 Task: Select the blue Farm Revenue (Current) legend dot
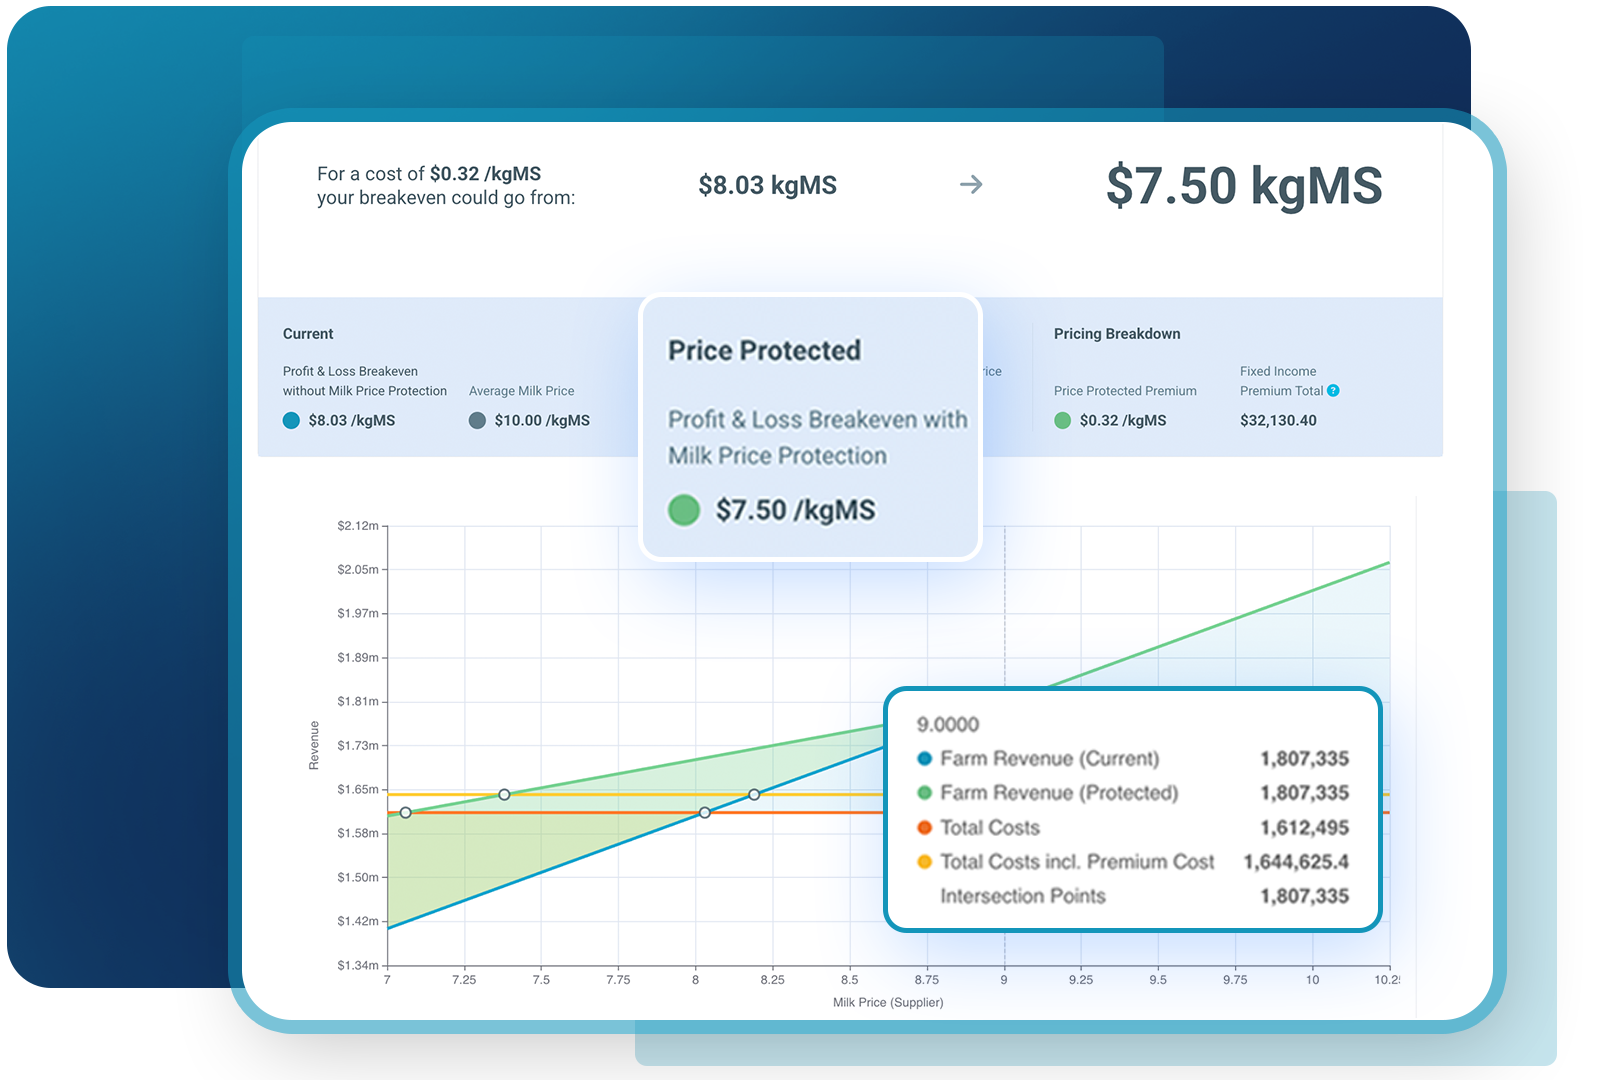(x=924, y=759)
